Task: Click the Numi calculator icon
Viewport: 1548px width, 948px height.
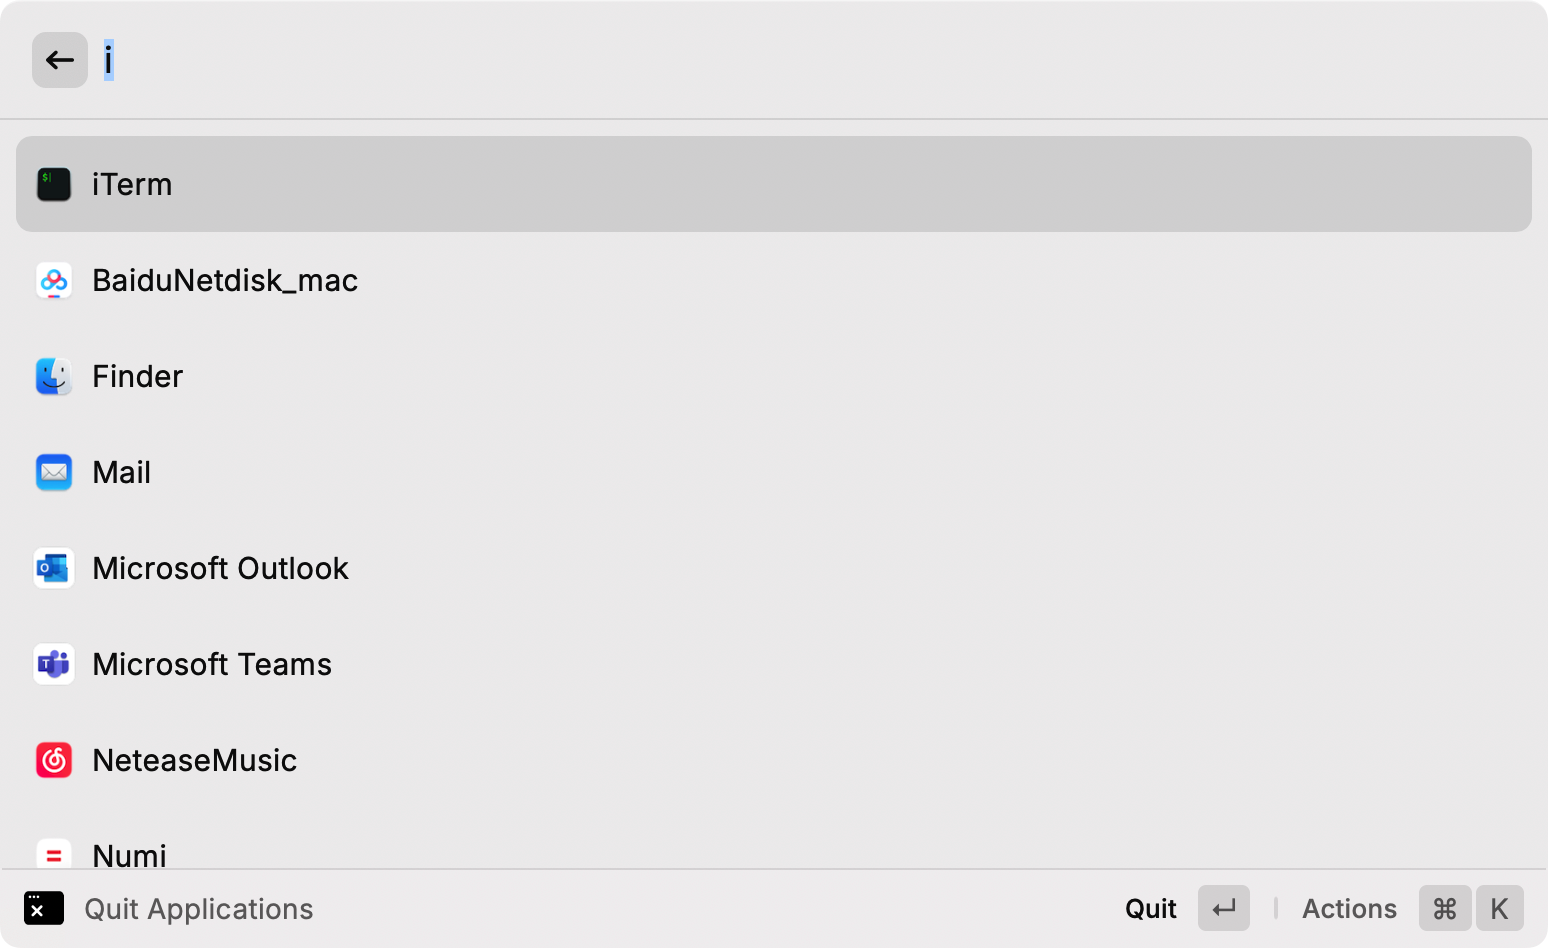Action: pos(54,853)
